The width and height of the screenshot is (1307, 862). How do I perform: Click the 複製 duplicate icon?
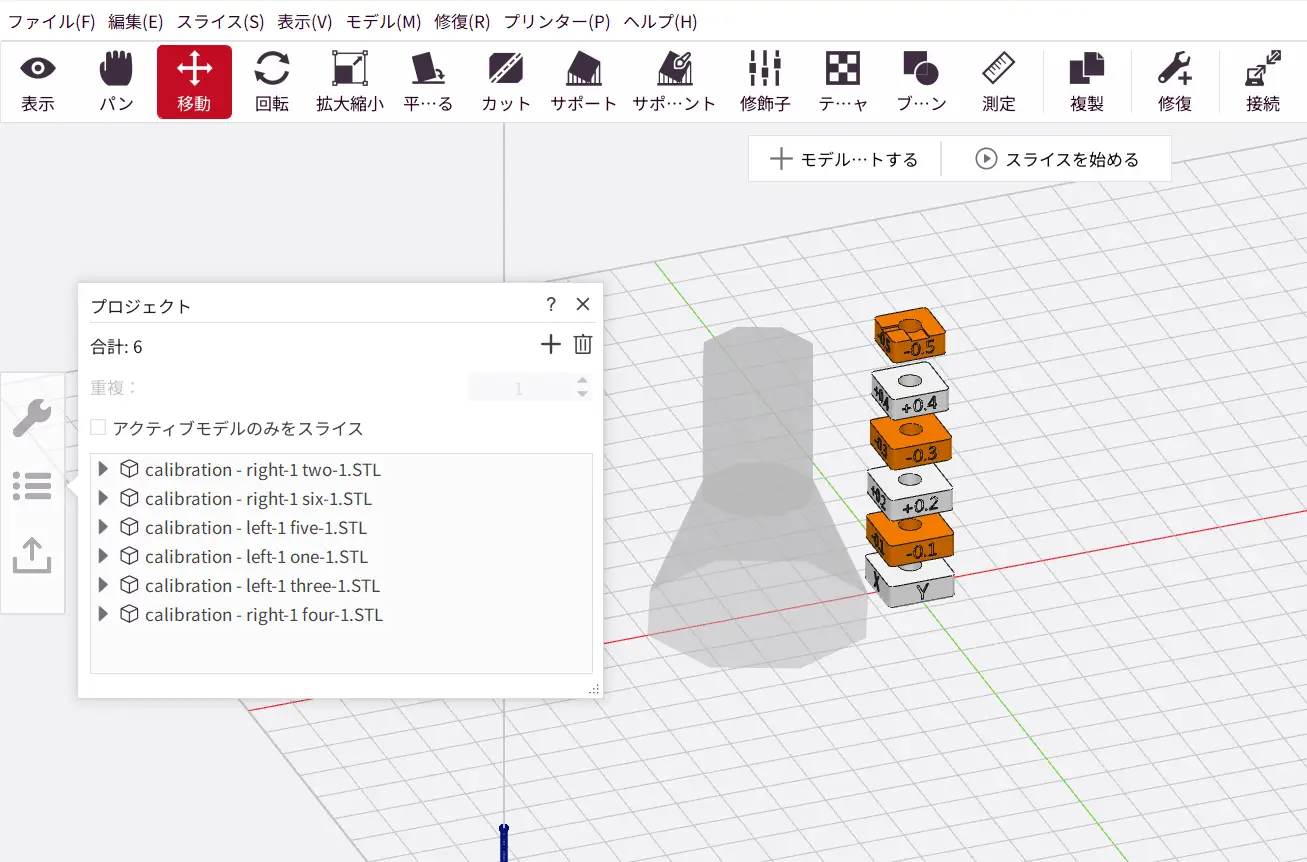click(1087, 81)
